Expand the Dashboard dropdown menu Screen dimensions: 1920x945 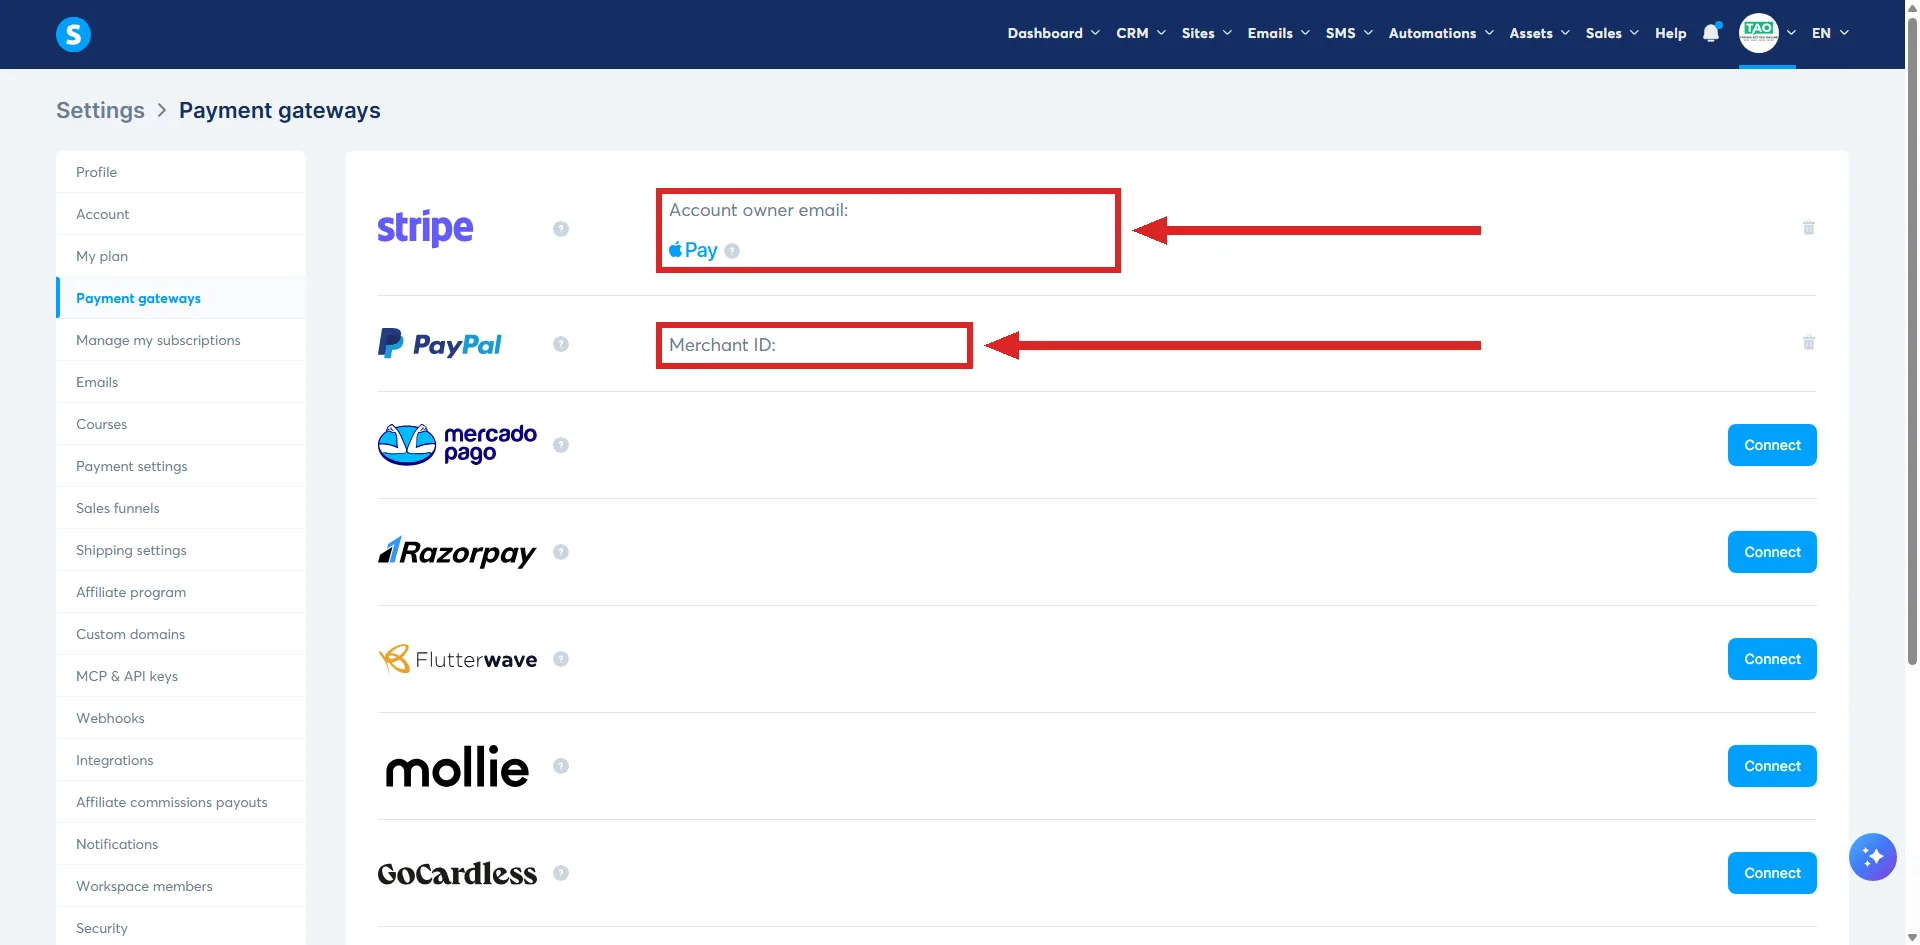[1053, 33]
